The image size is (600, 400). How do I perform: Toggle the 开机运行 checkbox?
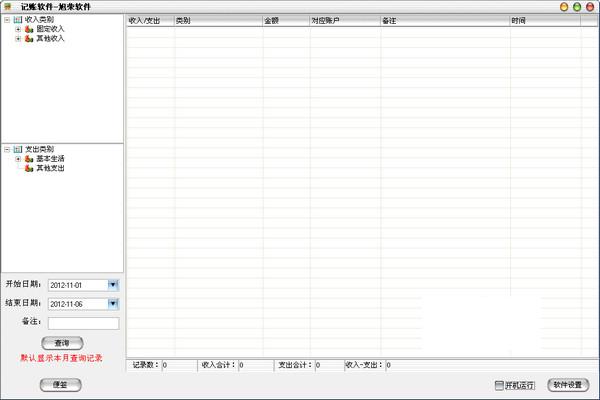pos(499,385)
